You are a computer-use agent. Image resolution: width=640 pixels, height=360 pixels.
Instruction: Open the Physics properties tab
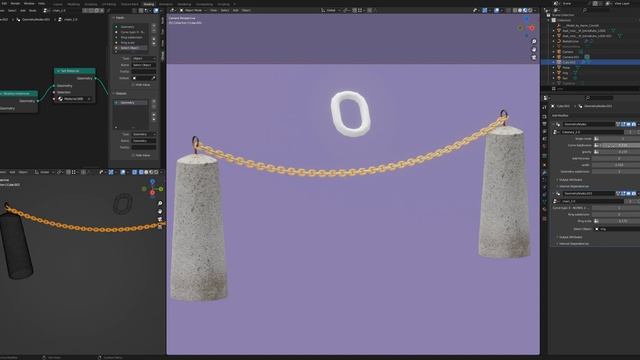coord(544,187)
